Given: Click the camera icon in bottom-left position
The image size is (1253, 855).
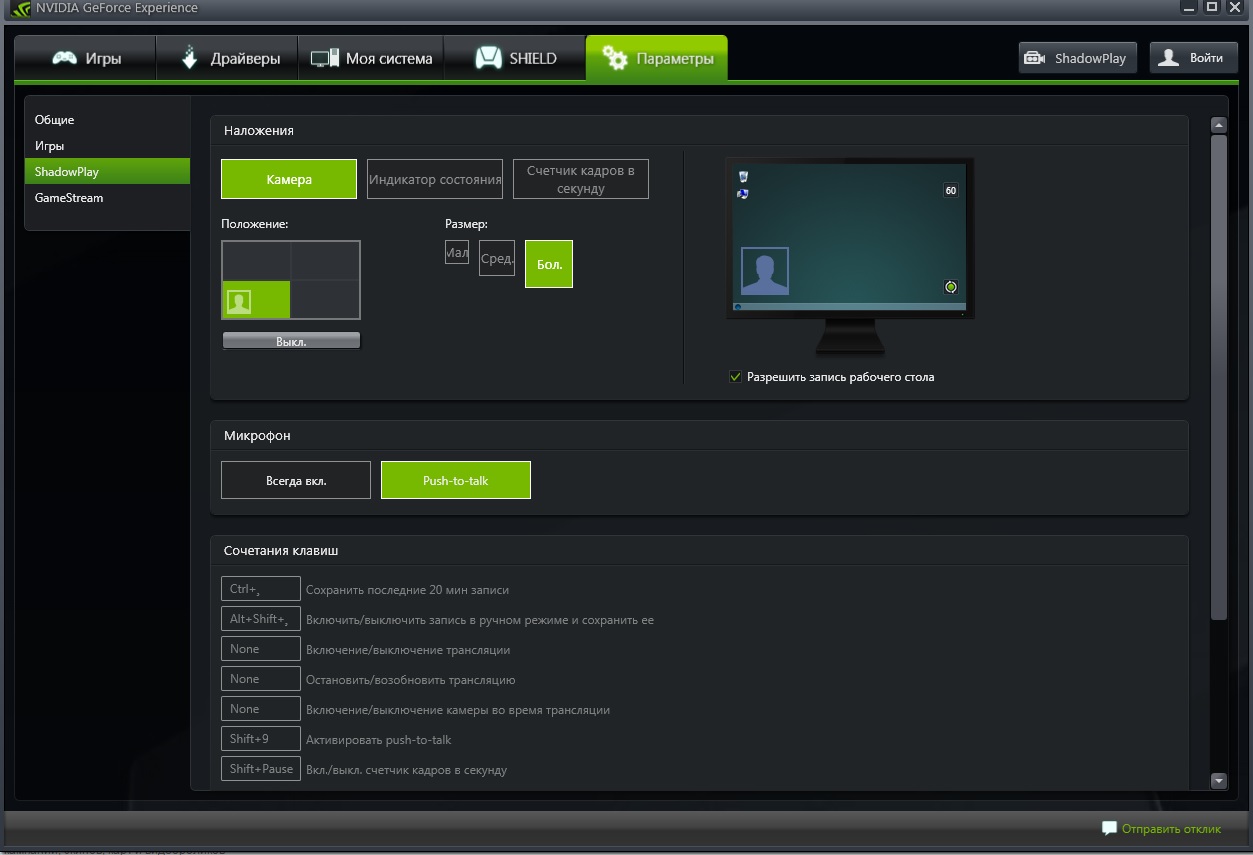Looking at the screenshot, I should point(238,301).
